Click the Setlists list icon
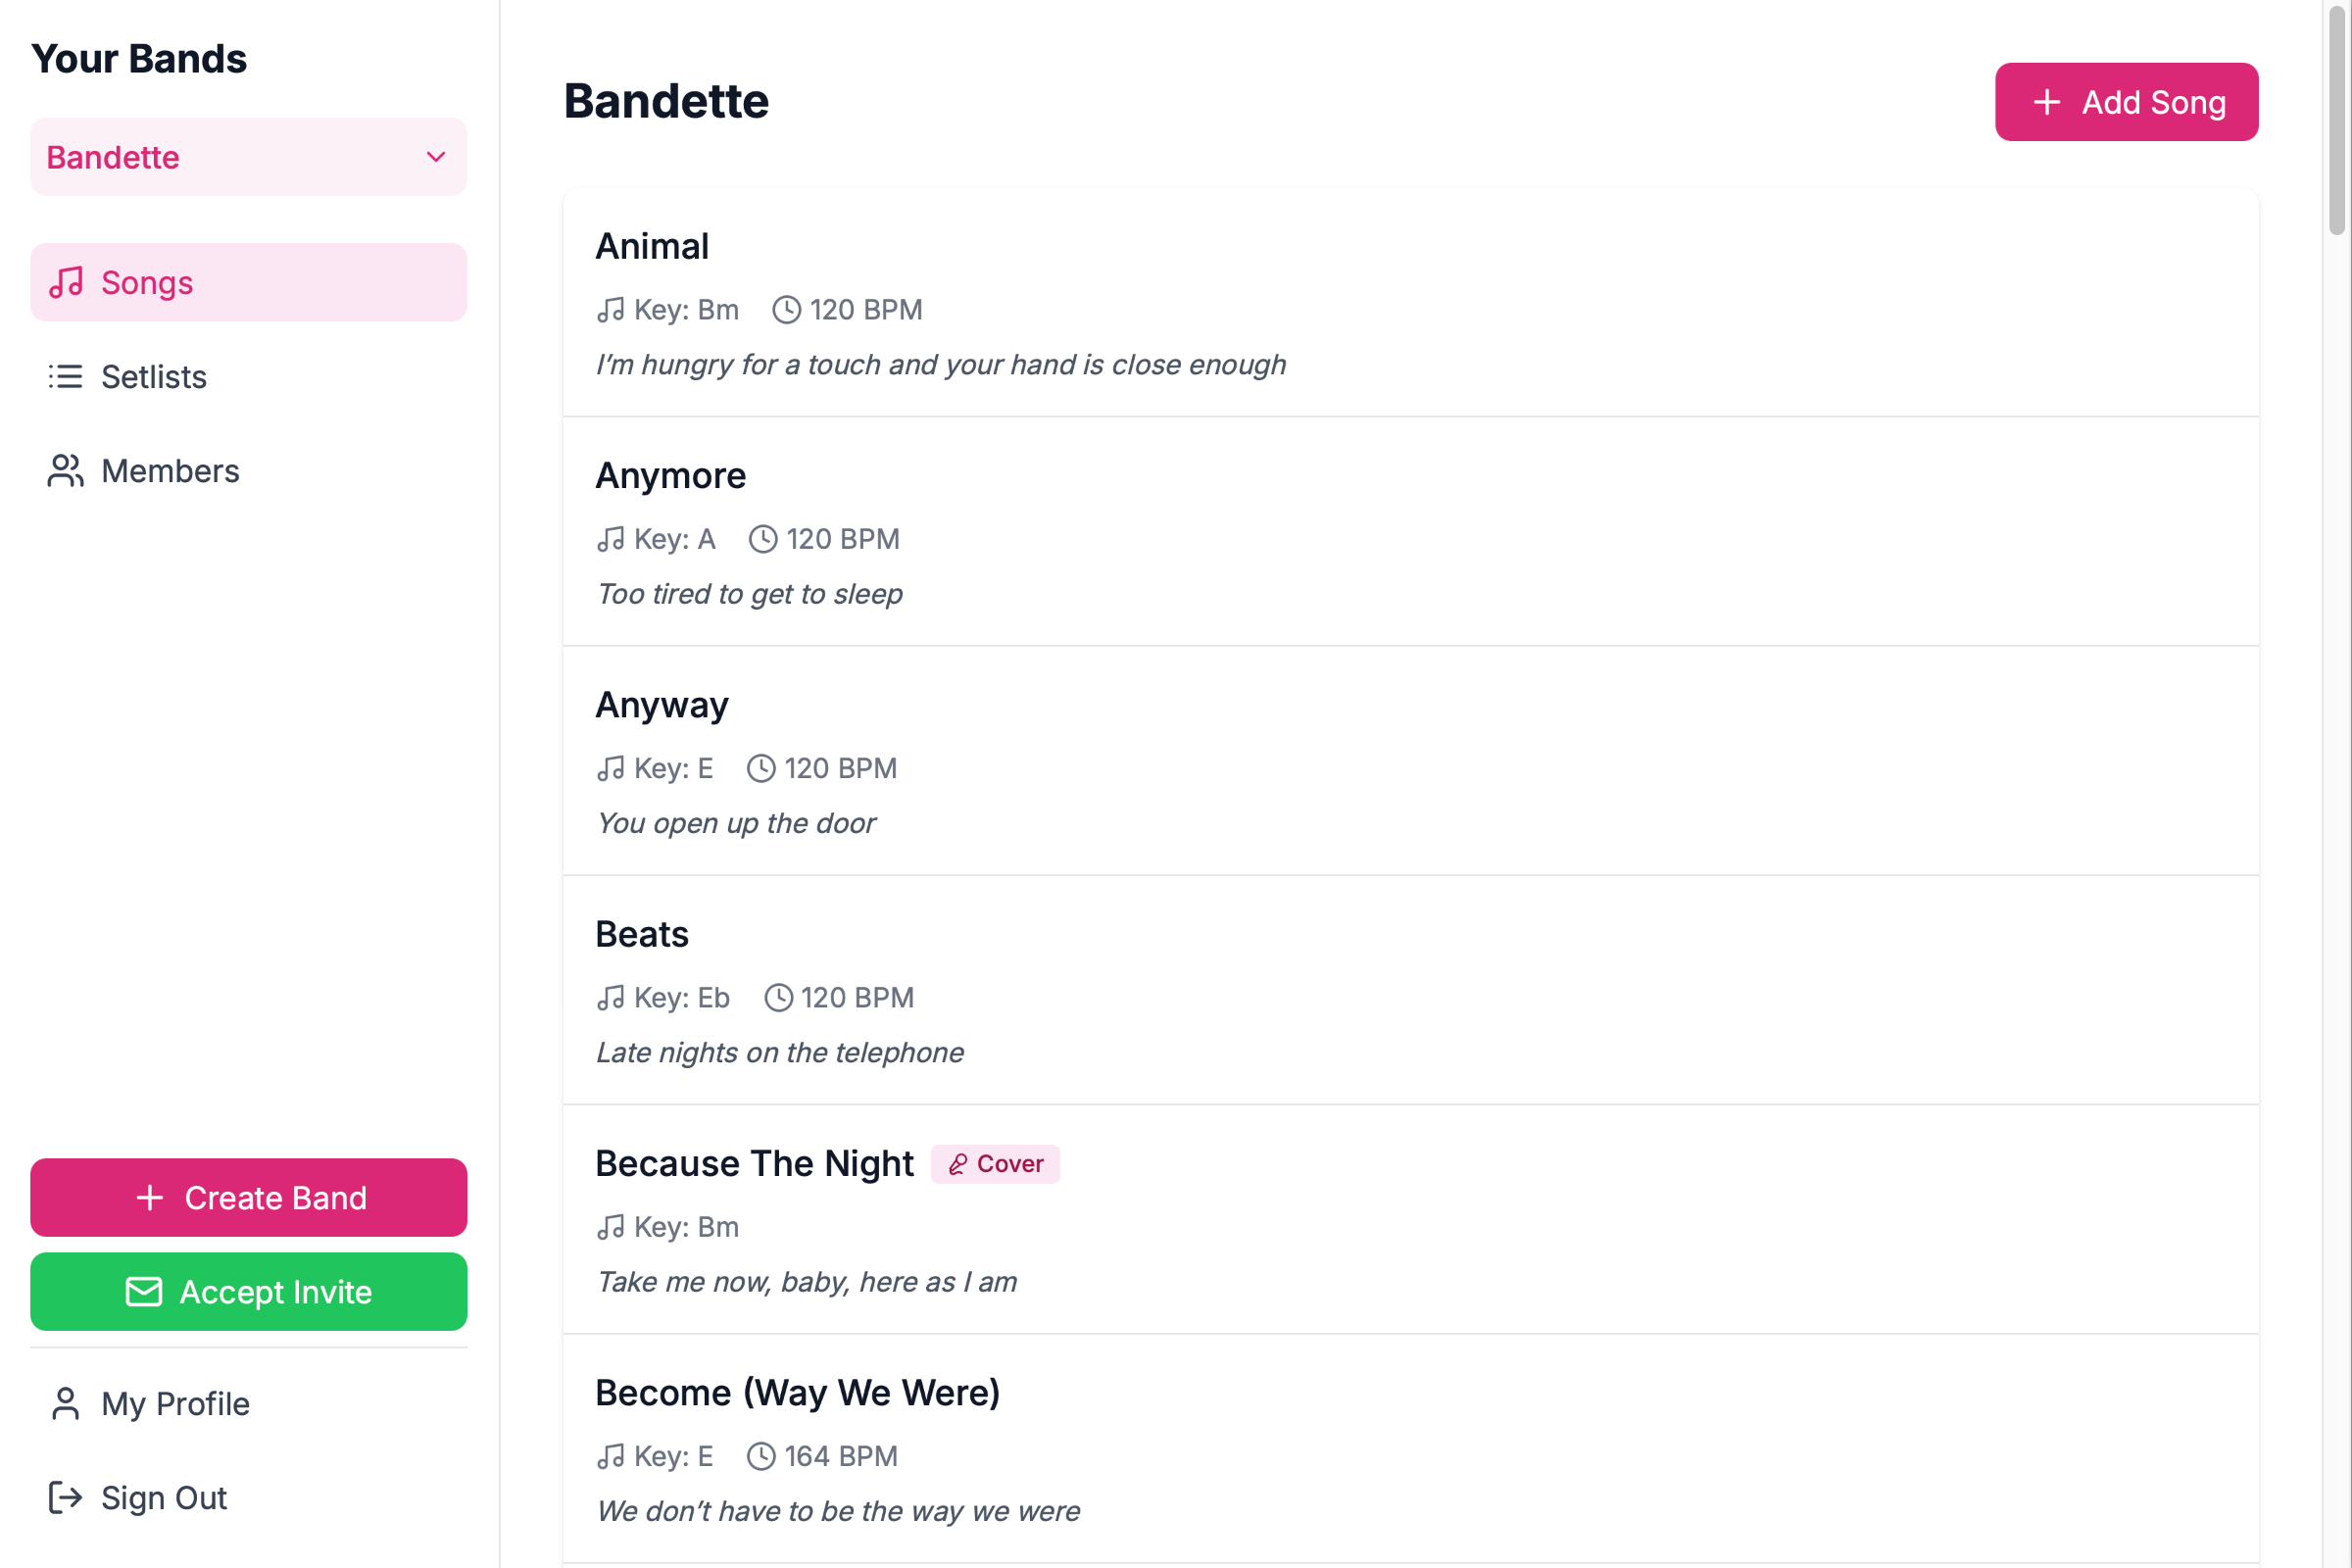 pyautogui.click(x=66, y=377)
